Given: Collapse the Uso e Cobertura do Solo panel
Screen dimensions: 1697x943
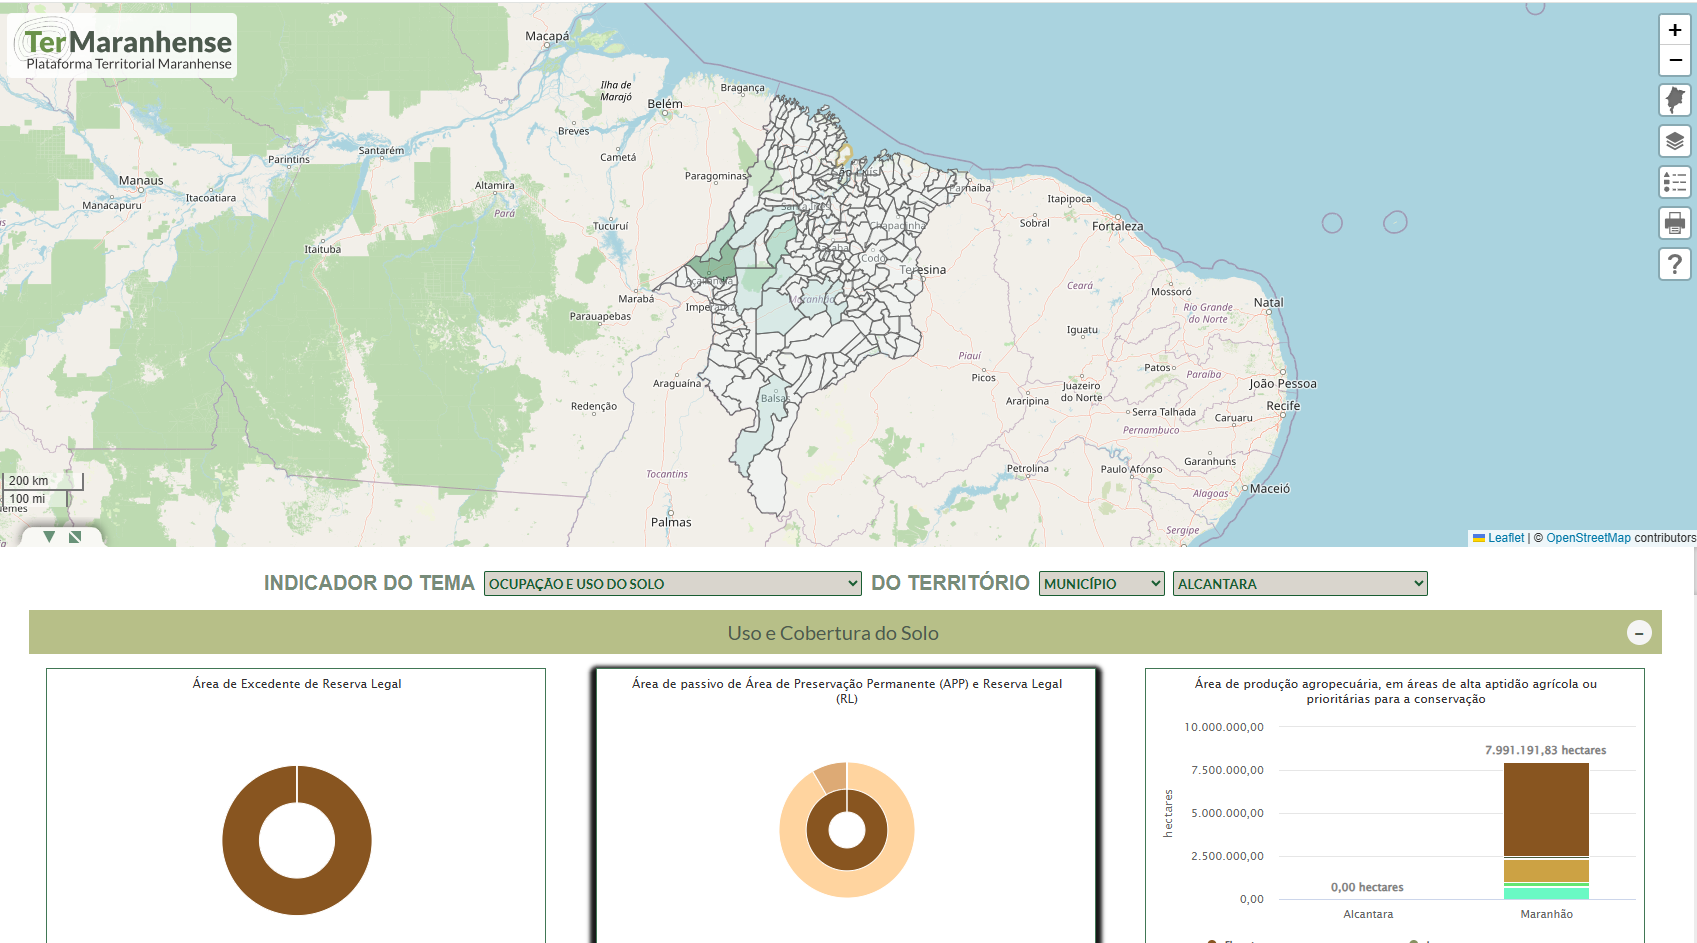Looking at the screenshot, I should 1638,633.
